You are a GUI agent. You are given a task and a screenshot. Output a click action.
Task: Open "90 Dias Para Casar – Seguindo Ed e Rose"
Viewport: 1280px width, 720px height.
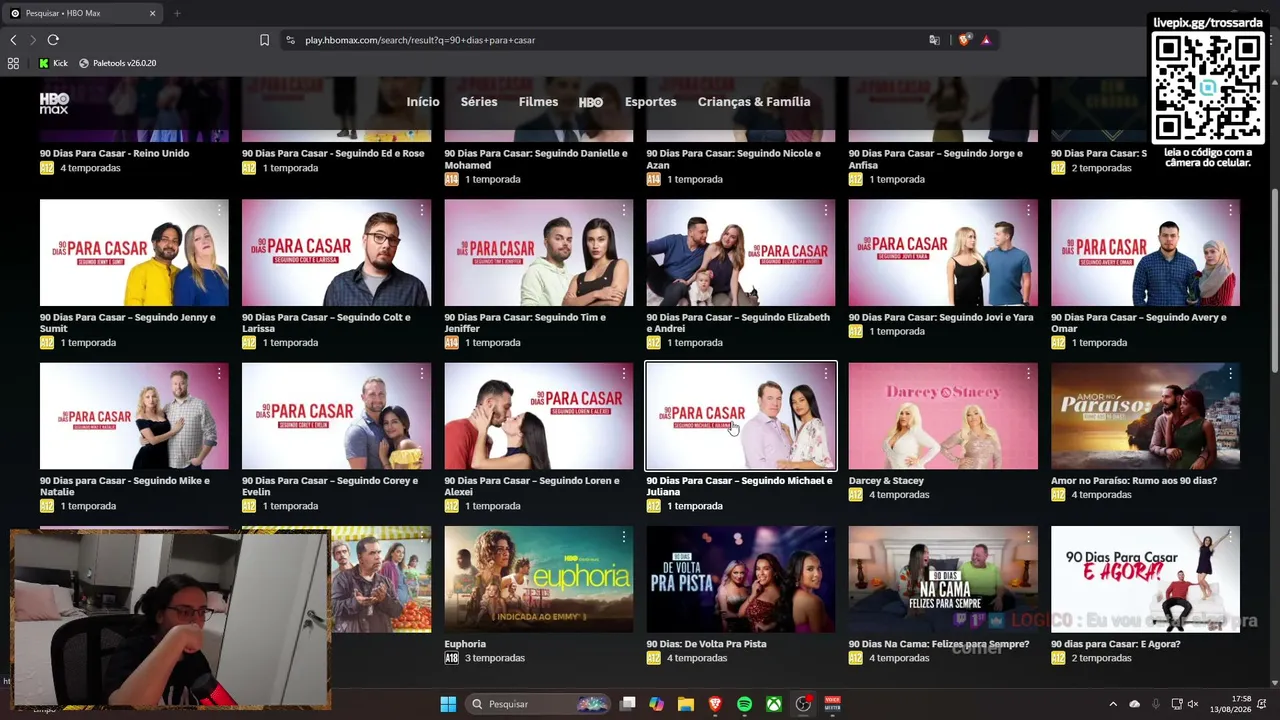pos(333,154)
